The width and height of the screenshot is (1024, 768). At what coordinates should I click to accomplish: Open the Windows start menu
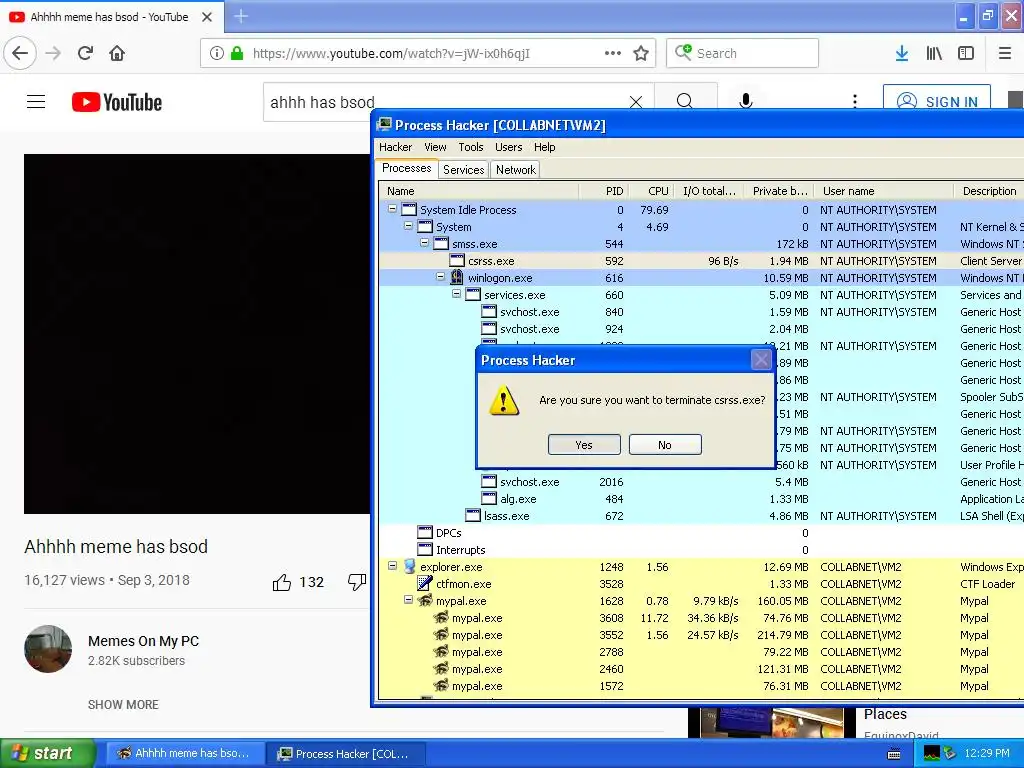click(46, 753)
